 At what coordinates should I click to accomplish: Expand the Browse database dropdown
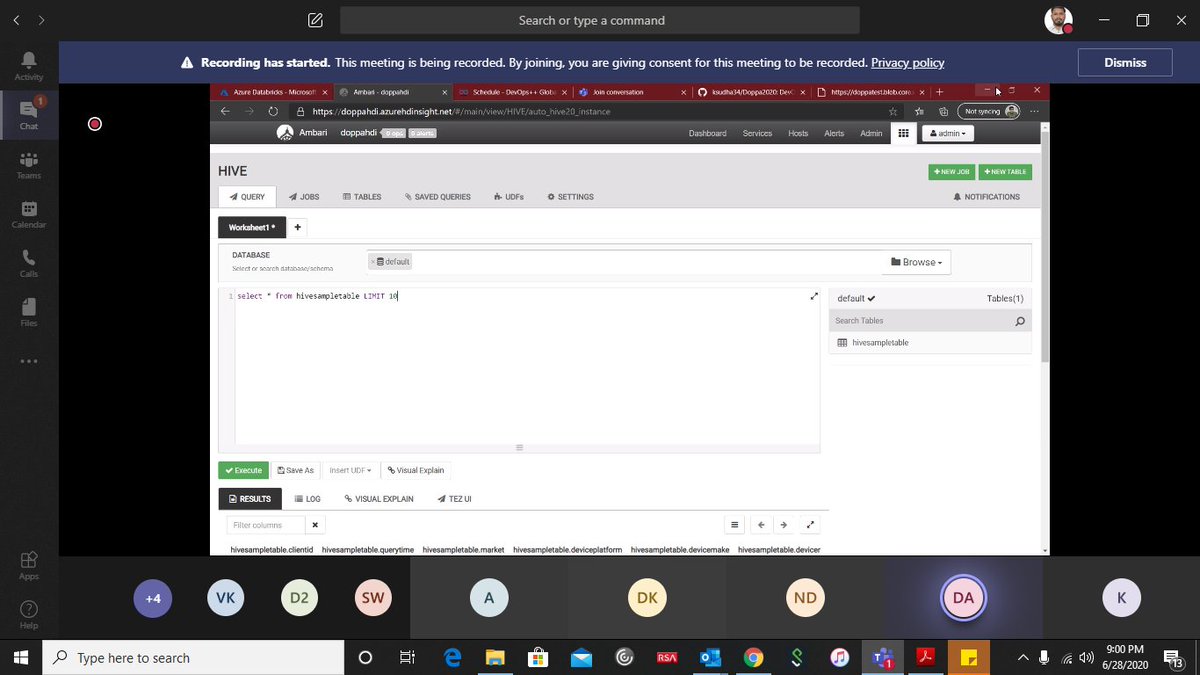[916, 262]
